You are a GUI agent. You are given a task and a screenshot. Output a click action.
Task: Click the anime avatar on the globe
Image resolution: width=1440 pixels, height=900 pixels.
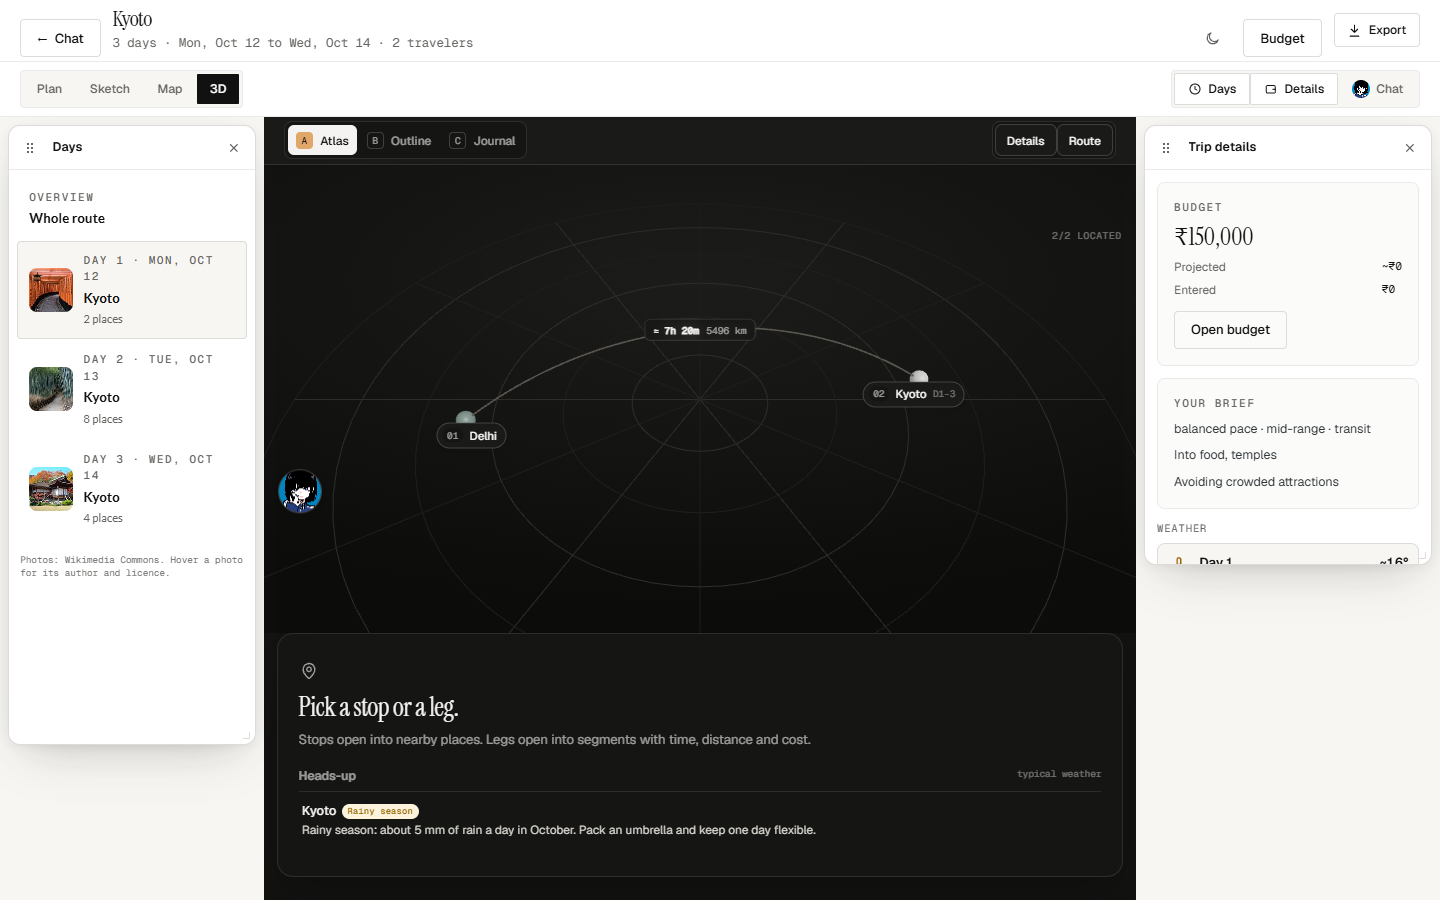click(x=300, y=491)
